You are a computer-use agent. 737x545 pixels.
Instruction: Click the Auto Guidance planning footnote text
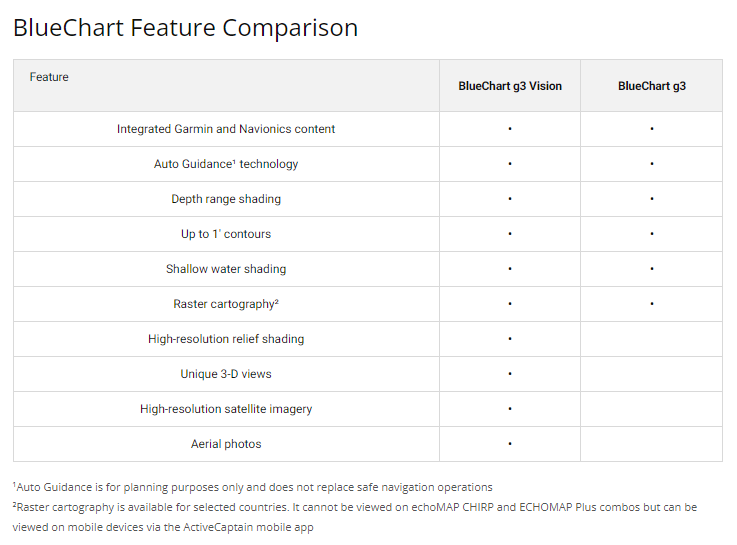click(253, 487)
